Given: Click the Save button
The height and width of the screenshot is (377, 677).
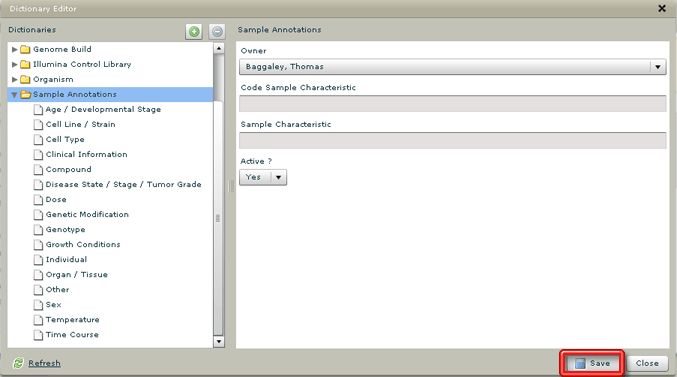Looking at the screenshot, I should 592,363.
